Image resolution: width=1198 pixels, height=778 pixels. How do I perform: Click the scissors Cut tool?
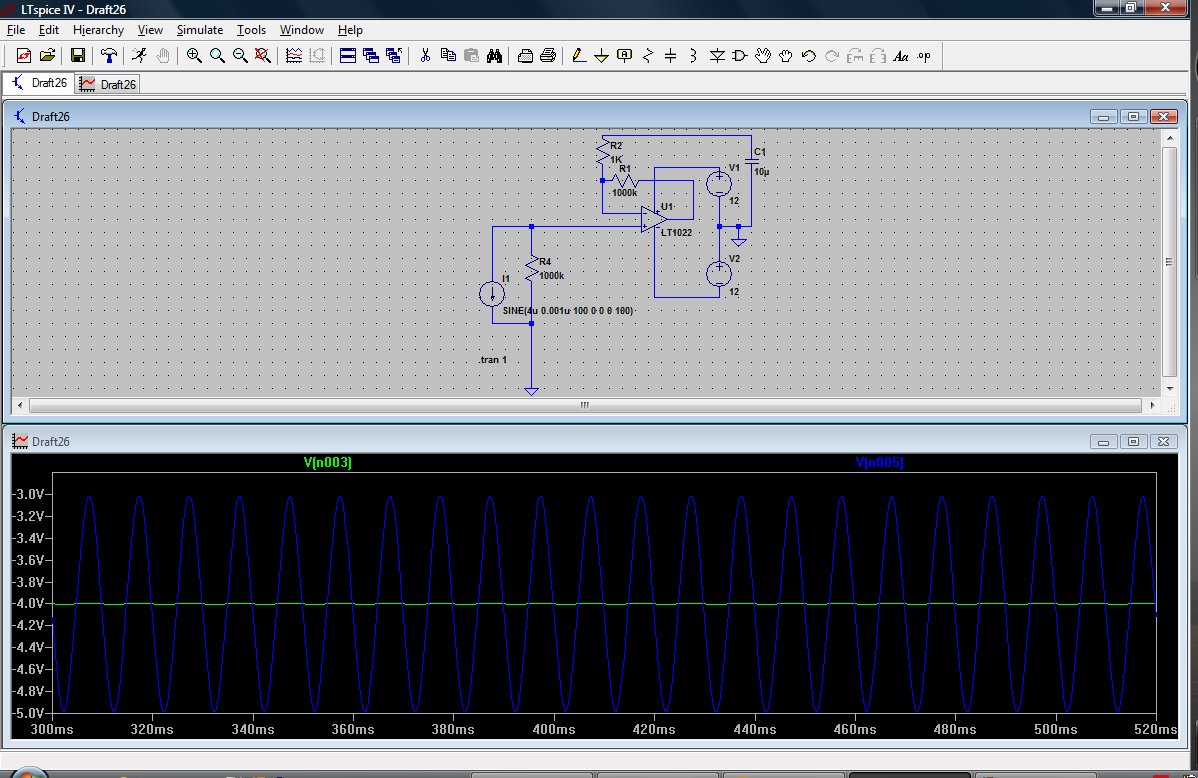[x=425, y=56]
